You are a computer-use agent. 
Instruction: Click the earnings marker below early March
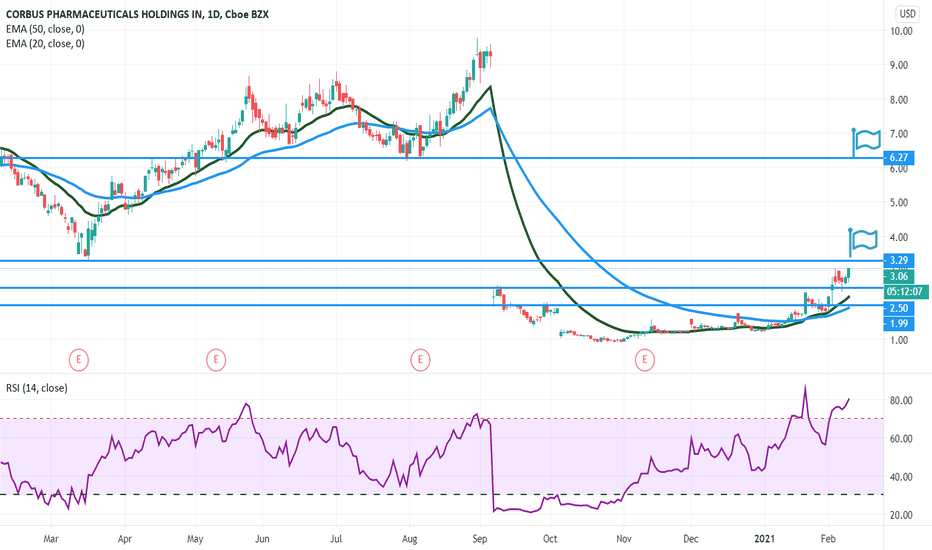(x=78, y=360)
